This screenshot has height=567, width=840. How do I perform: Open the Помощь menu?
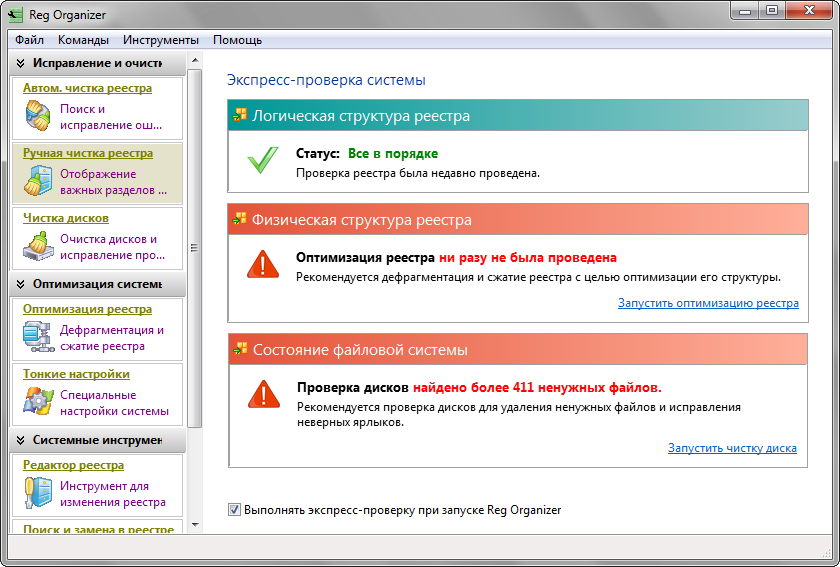(x=237, y=40)
